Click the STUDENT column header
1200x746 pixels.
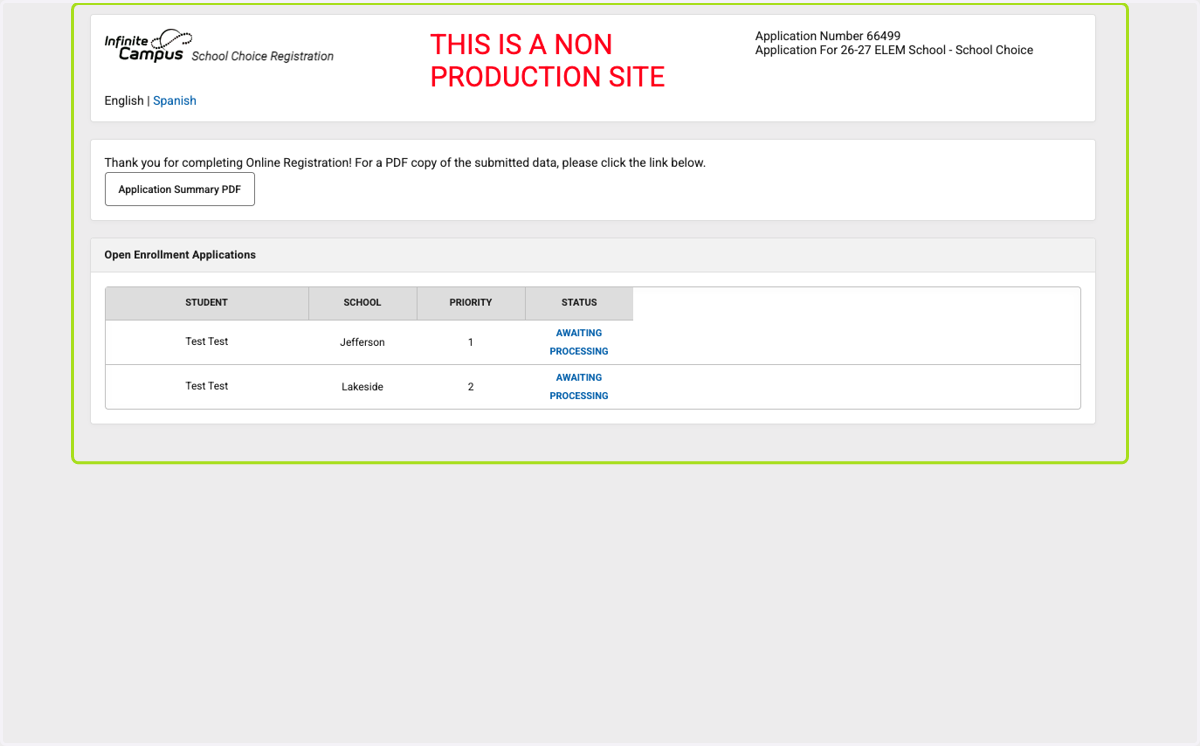[x=207, y=303]
